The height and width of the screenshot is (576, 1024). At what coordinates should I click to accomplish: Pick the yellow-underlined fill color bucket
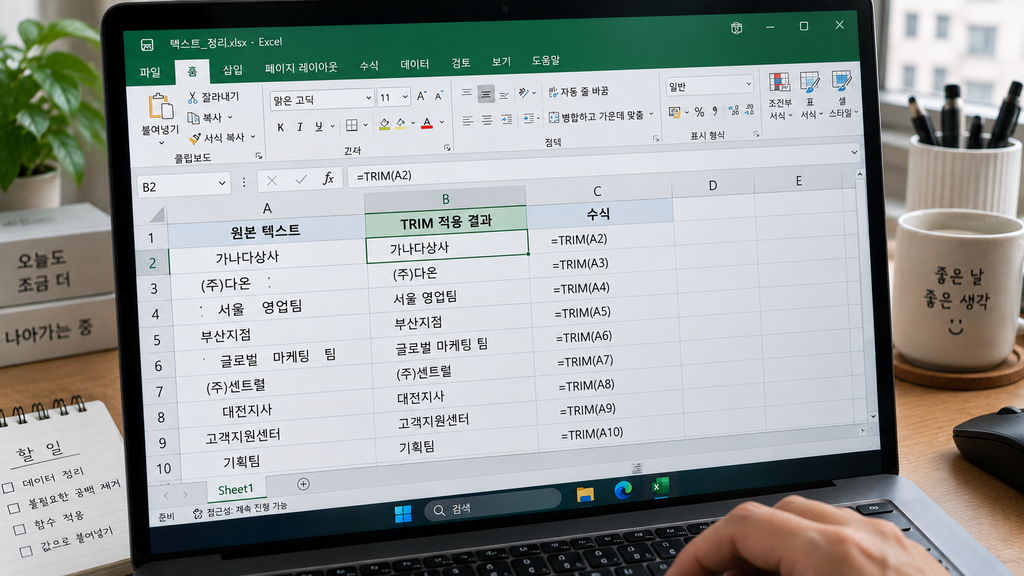pos(400,123)
